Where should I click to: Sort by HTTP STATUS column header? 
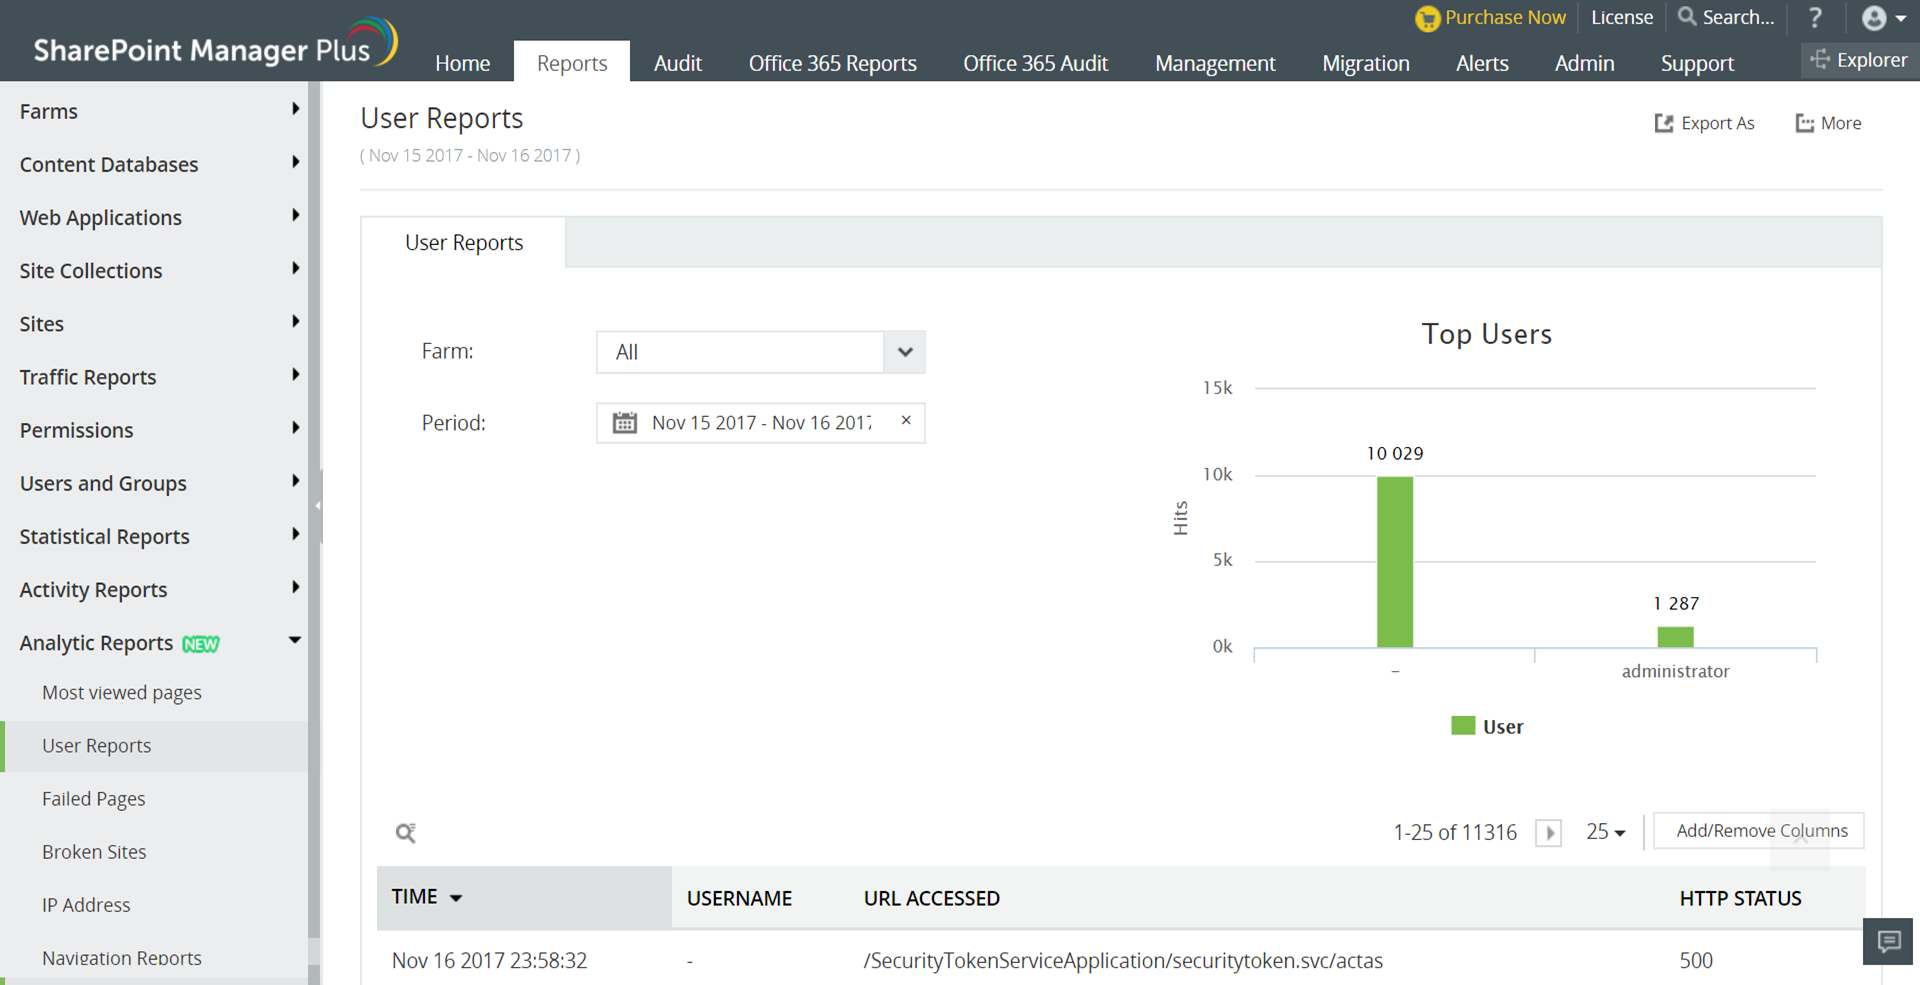(1741, 898)
